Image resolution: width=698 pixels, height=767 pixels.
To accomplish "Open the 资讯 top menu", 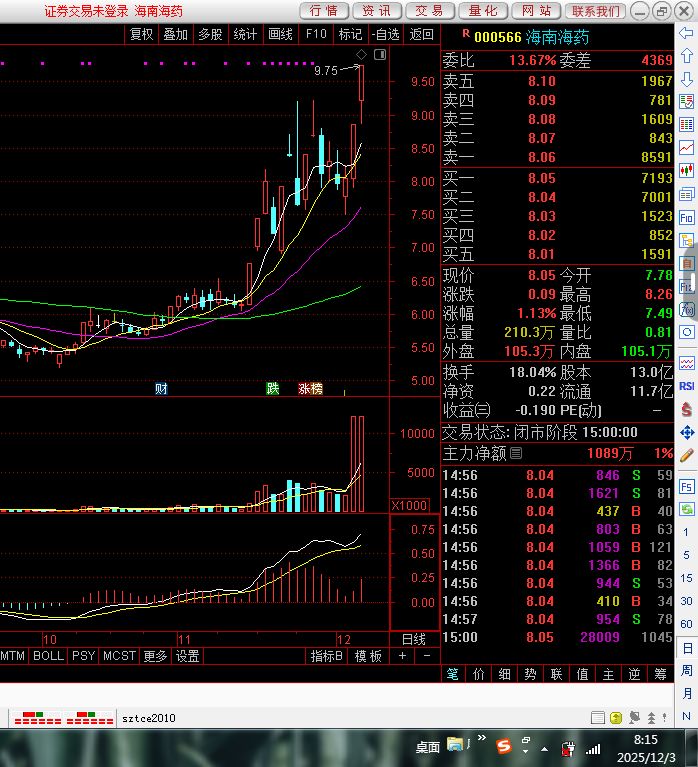I will 377,11.
